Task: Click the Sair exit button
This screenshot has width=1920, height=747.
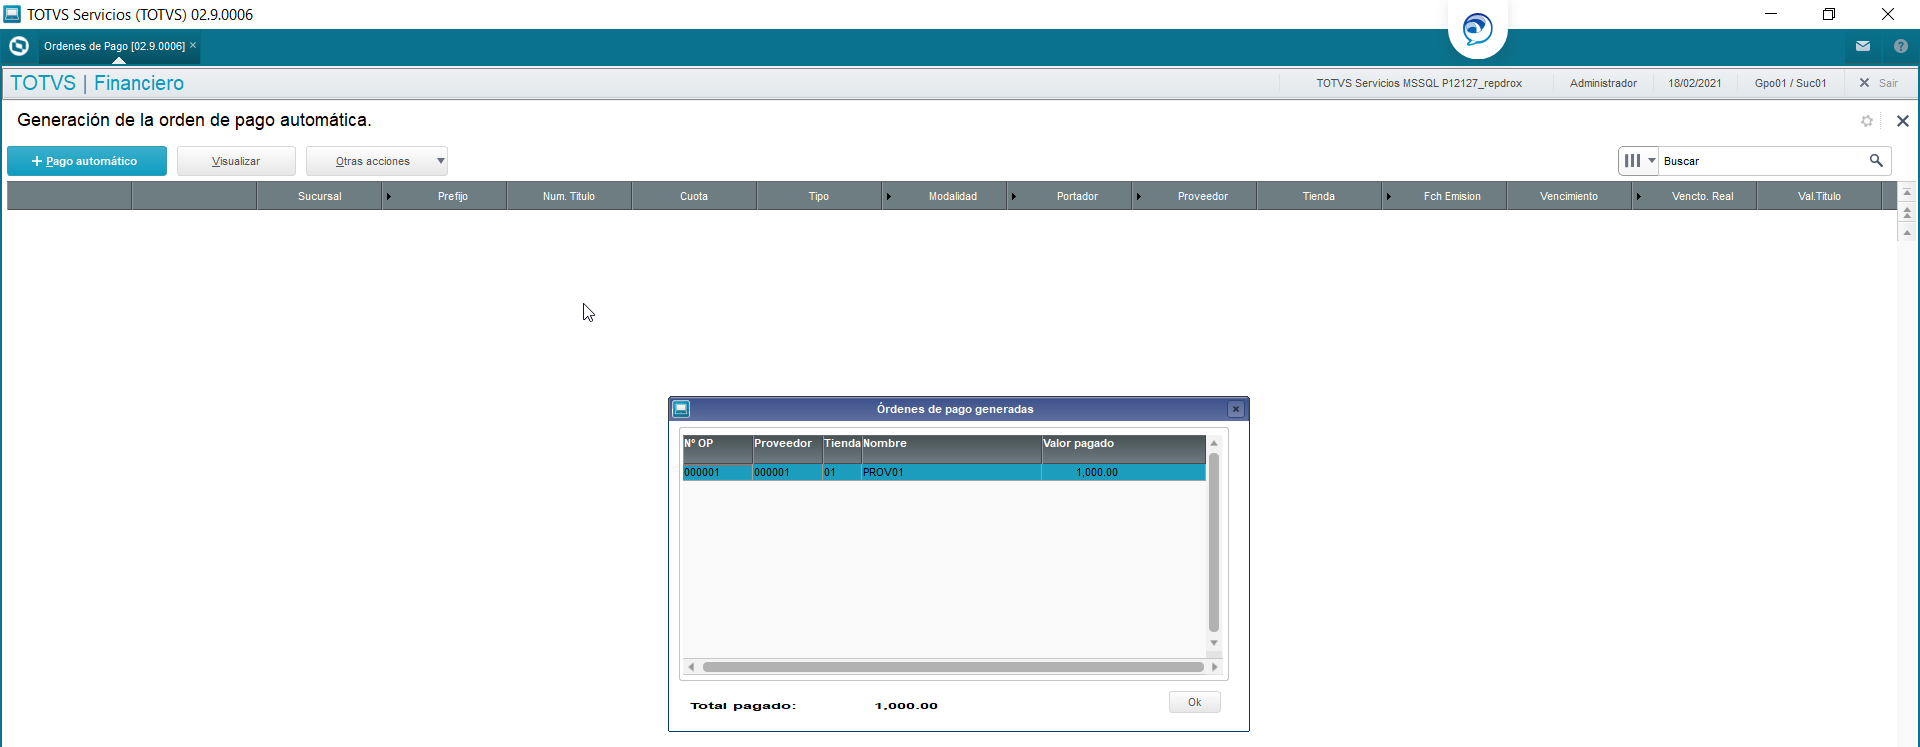Action: coord(1879,83)
